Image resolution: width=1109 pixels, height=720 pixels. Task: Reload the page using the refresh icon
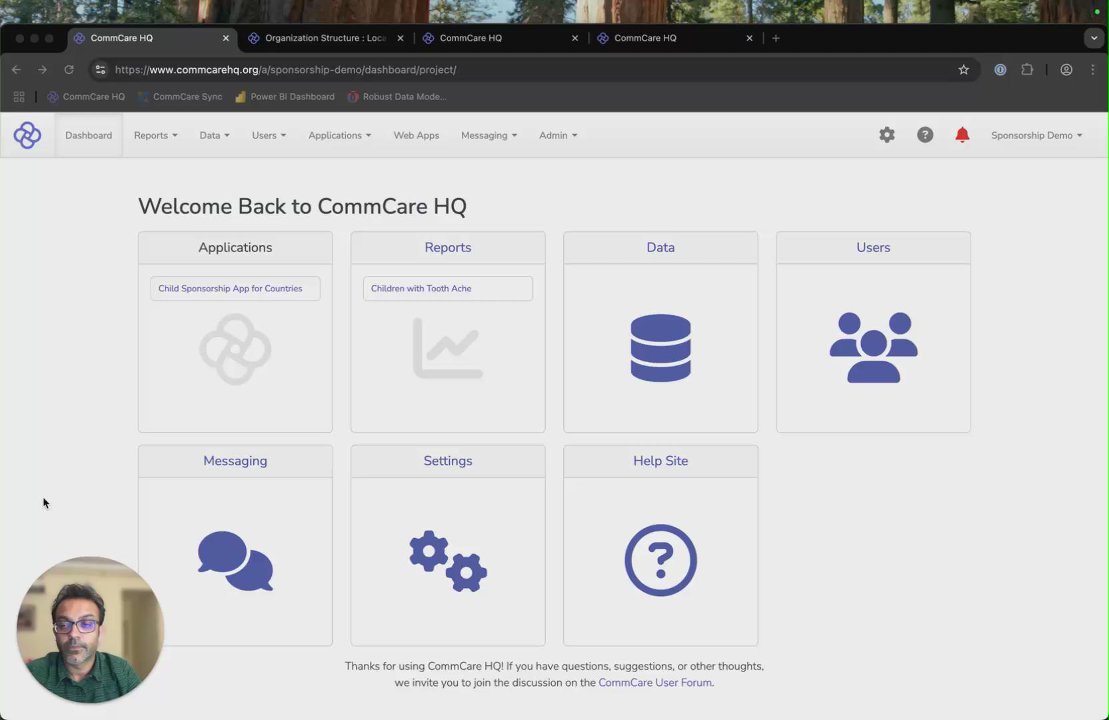tap(69, 69)
